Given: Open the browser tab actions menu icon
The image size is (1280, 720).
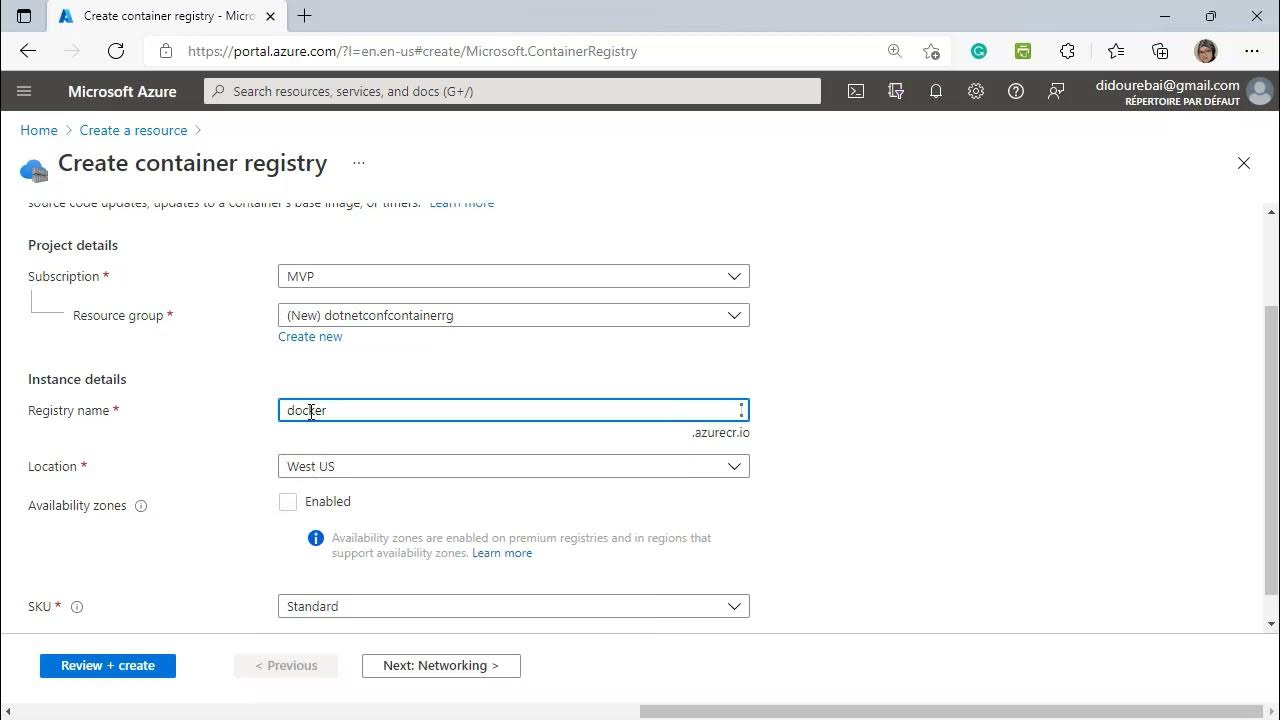Looking at the screenshot, I should point(24,16).
